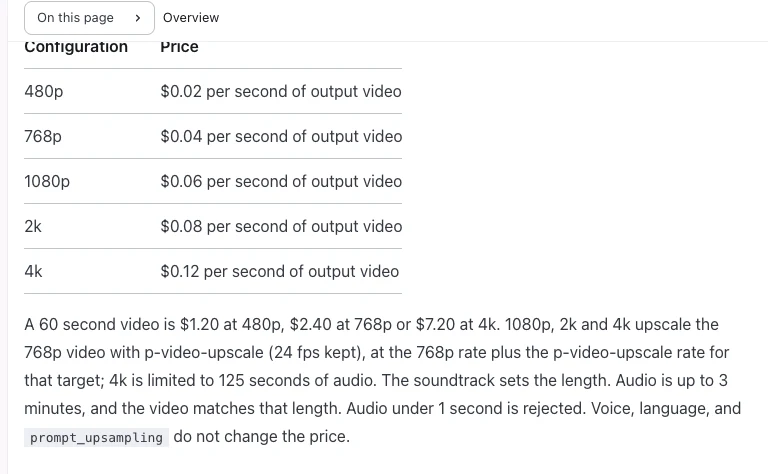The height and width of the screenshot is (474, 768).
Task: Select the 768p configuration cell
Action: 43,136
